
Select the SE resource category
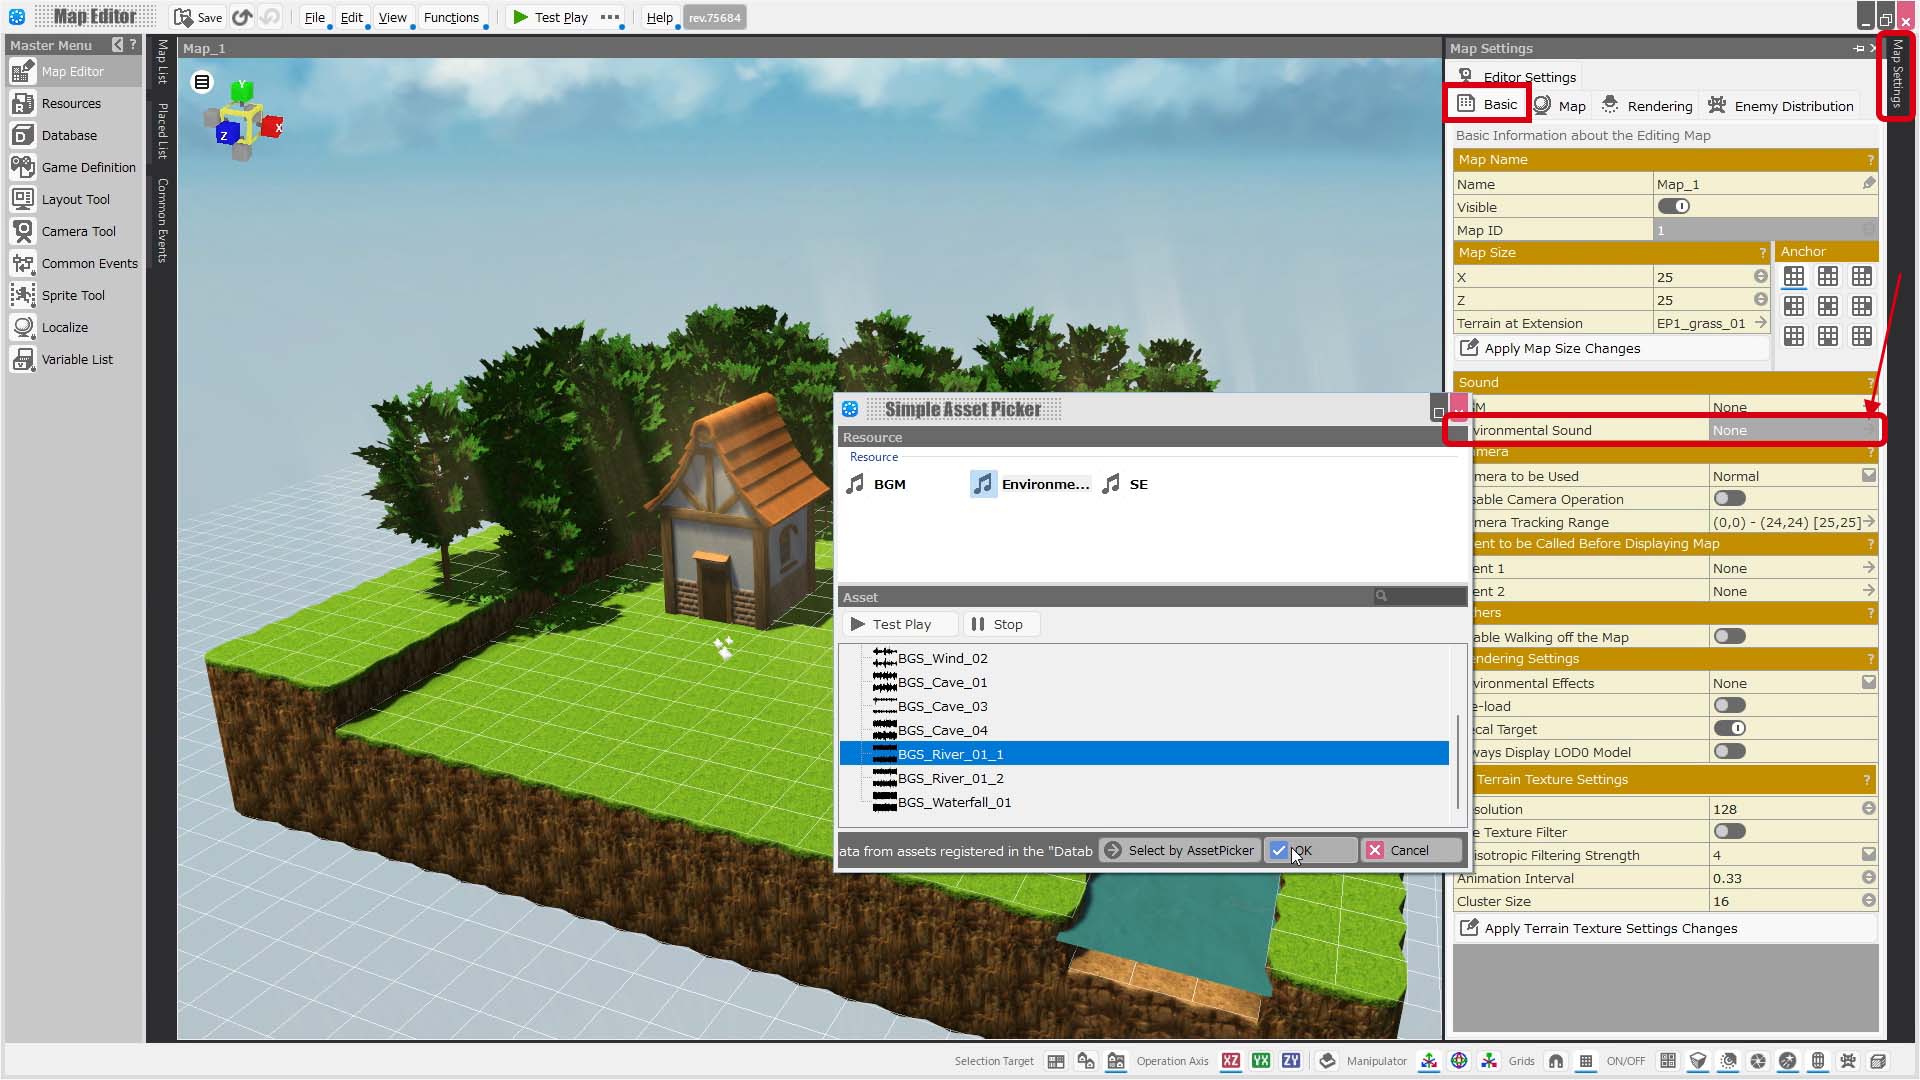tap(1125, 484)
